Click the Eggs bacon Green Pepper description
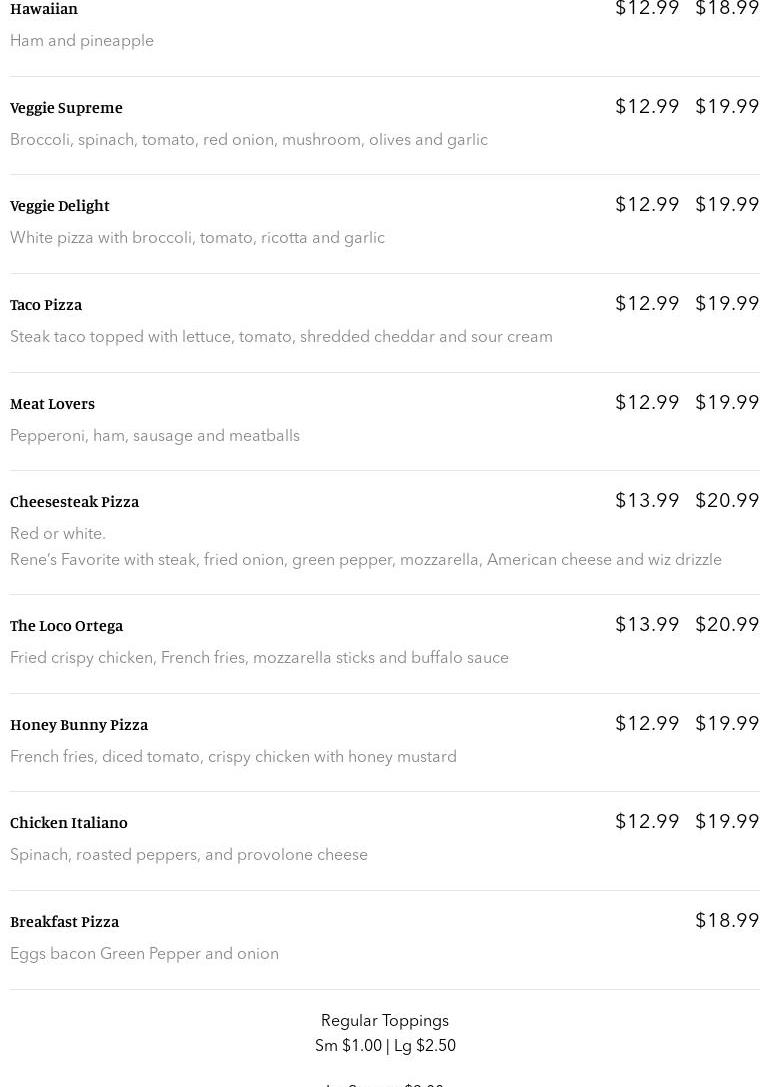Image resolution: width=770 pixels, height=1087 pixels. 144,953
